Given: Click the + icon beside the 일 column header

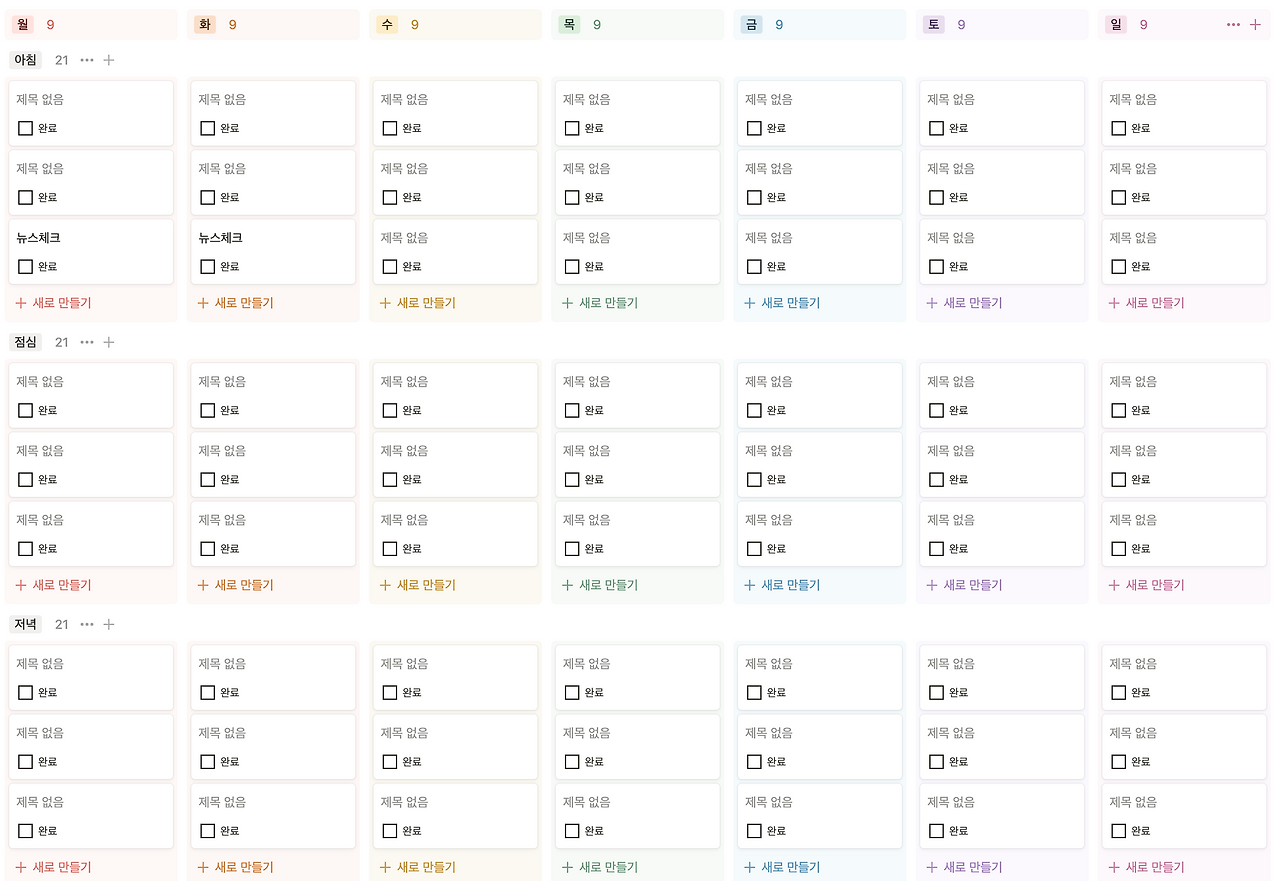Looking at the screenshot, I should click(x=1256, y=23).
